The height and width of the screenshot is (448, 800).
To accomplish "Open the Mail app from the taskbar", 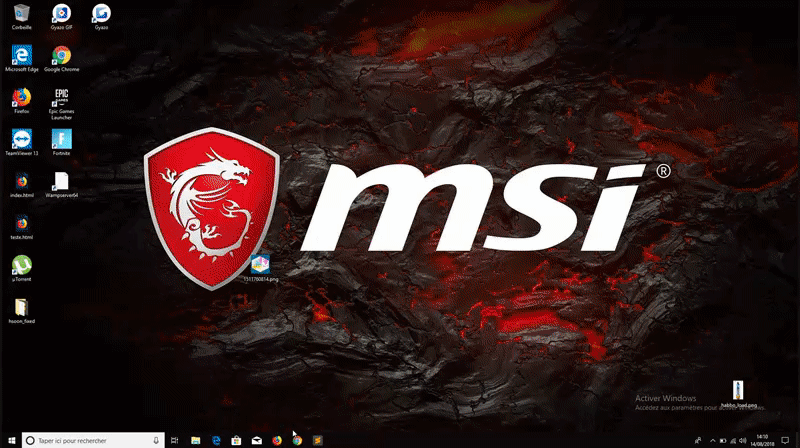I will tap(257, 440).
